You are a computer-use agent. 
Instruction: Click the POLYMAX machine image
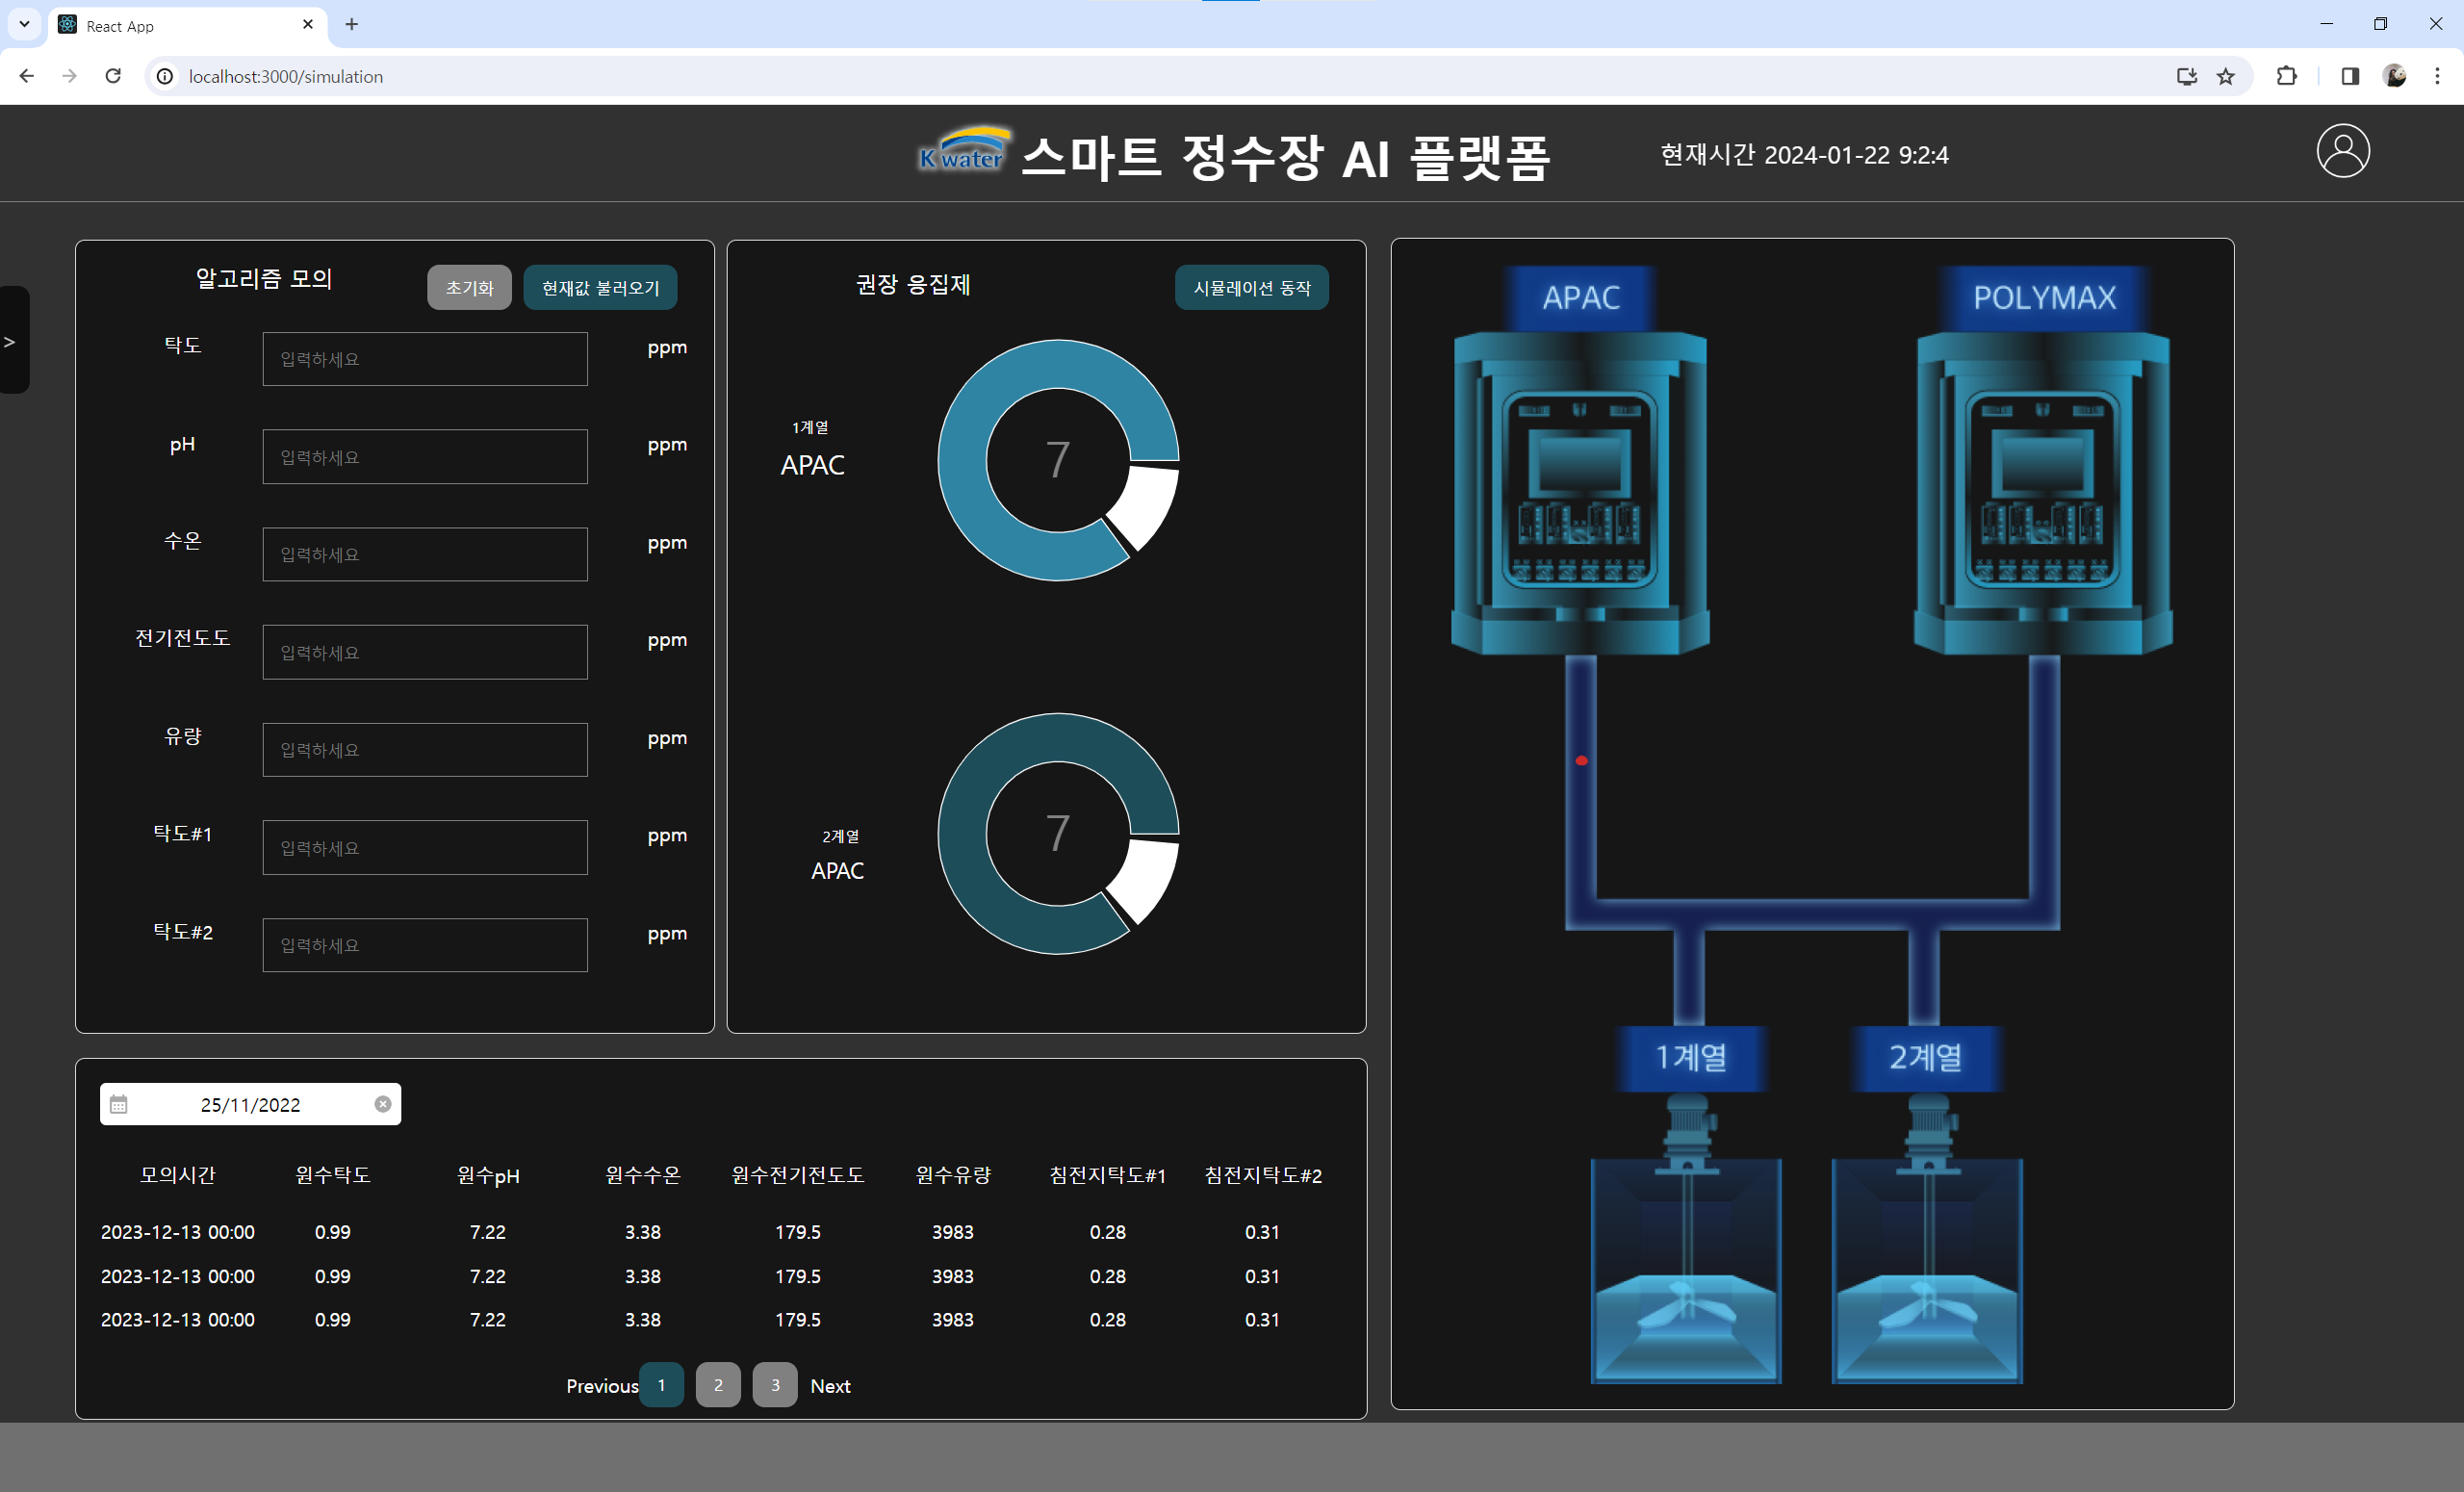click(x=2043, y=494)
